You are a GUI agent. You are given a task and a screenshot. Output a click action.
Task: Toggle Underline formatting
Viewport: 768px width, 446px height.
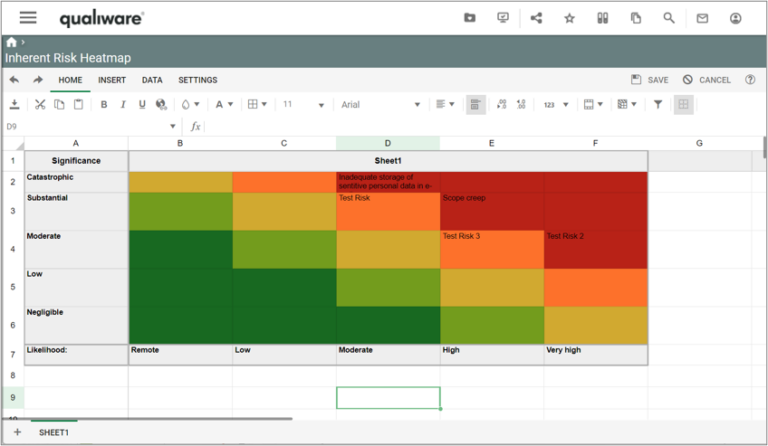[142, 104]
